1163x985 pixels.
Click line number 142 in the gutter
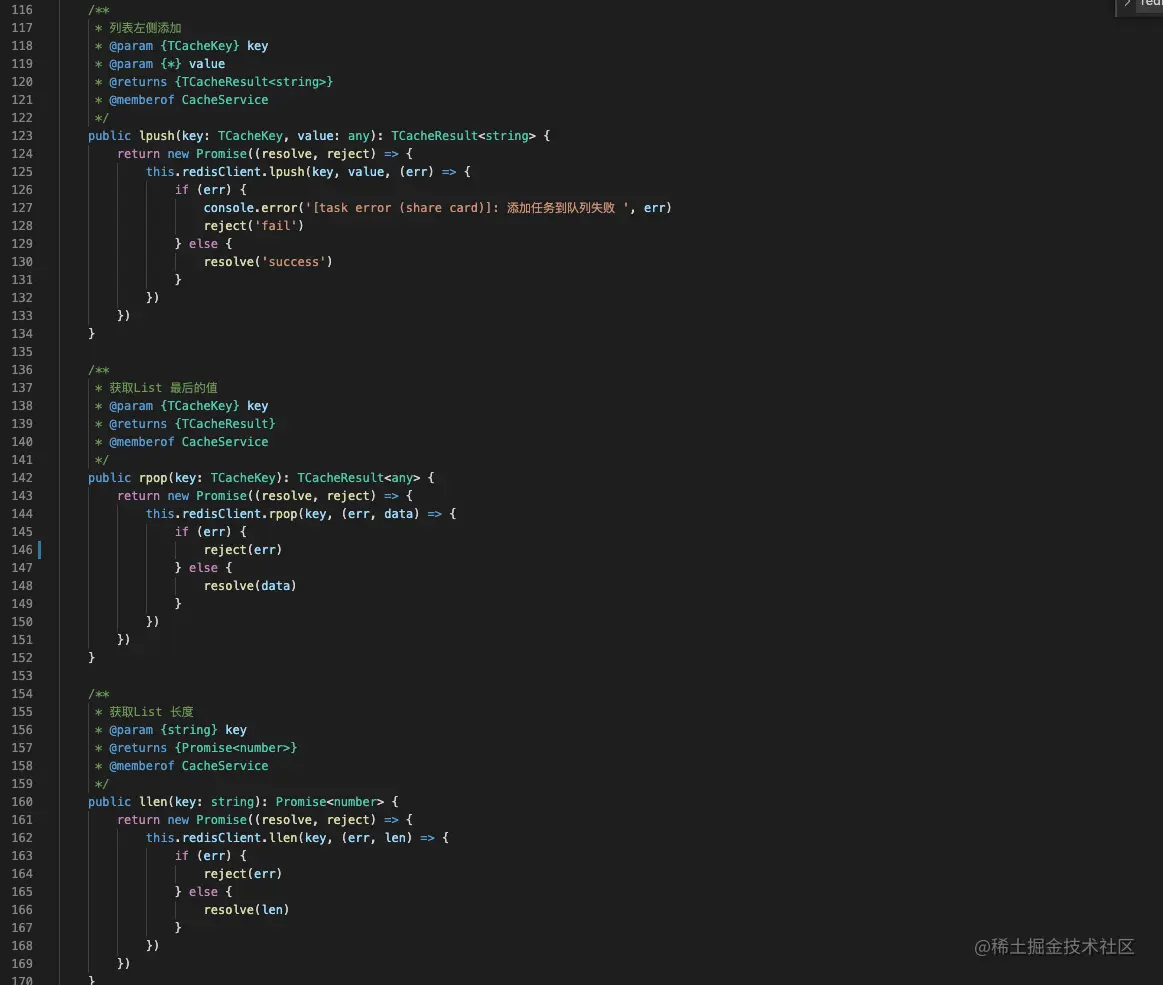click(x=22, y=478)
